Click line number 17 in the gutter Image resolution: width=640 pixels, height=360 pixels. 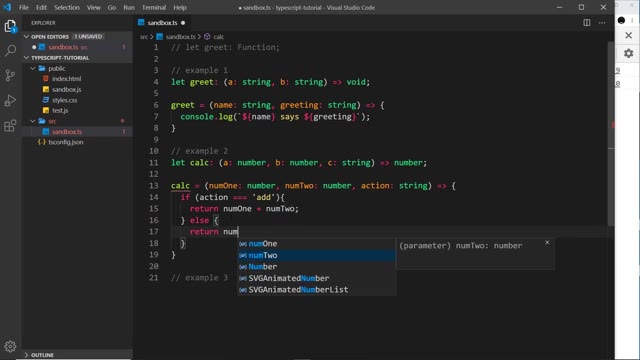click(153, 232)
